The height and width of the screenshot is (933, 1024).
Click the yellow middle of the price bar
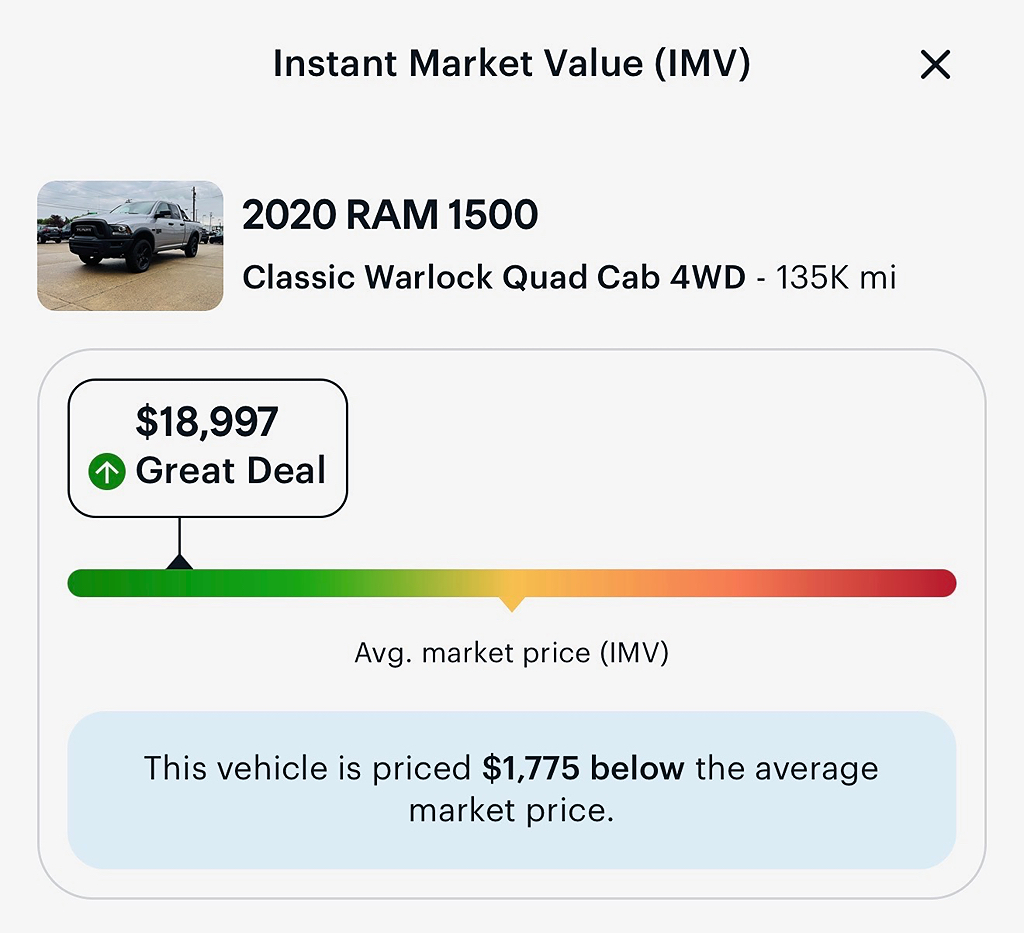click(512, 583)
